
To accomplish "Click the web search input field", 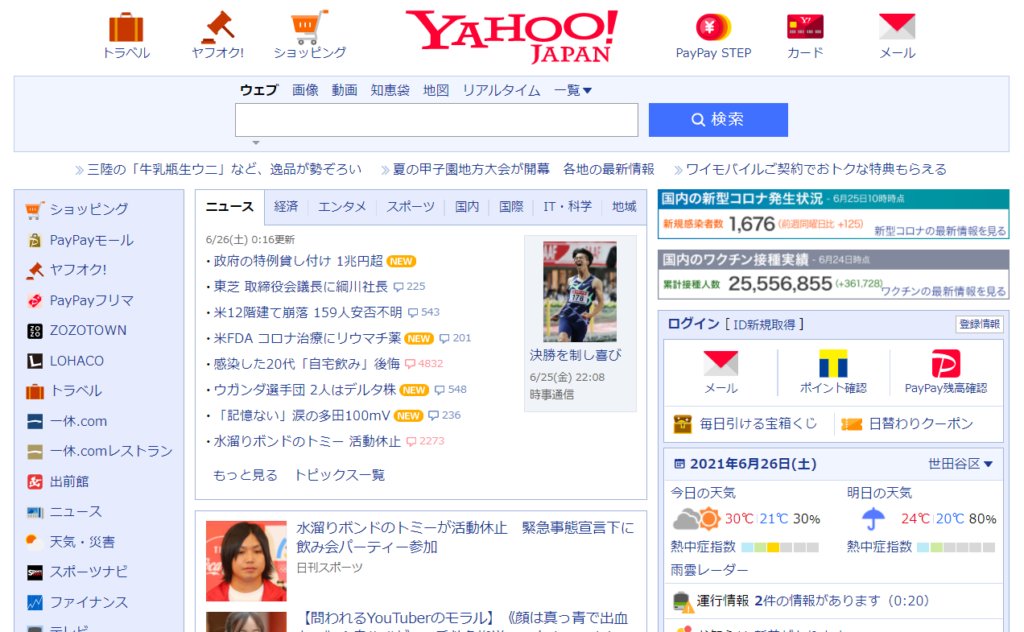I will 436,120.
